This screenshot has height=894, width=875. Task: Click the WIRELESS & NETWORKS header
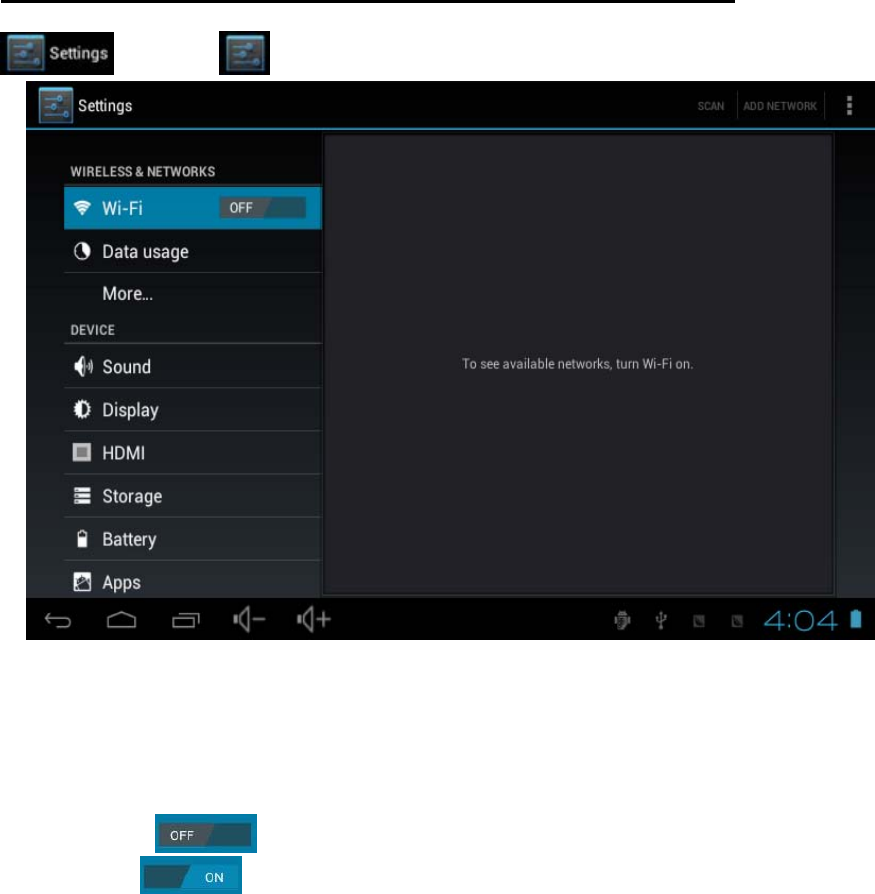click(143, 172)
